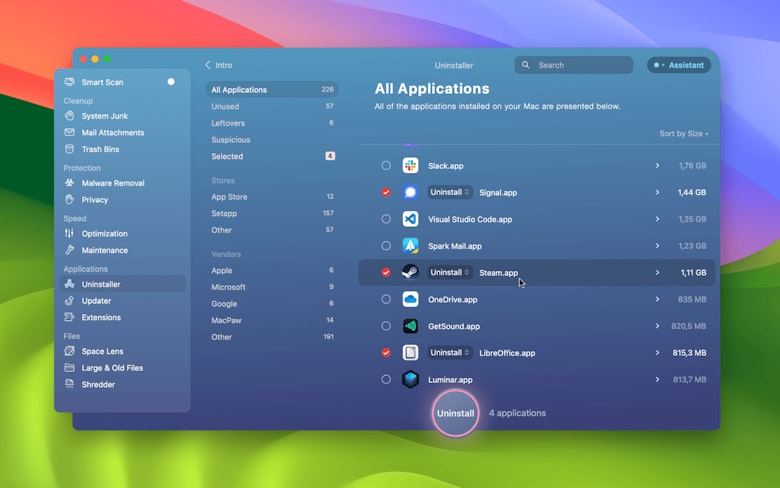Expand the Spark Mail.app details chevron
Image resolution: width=780 pixels, height=488 pixels.
pos(657,246)
